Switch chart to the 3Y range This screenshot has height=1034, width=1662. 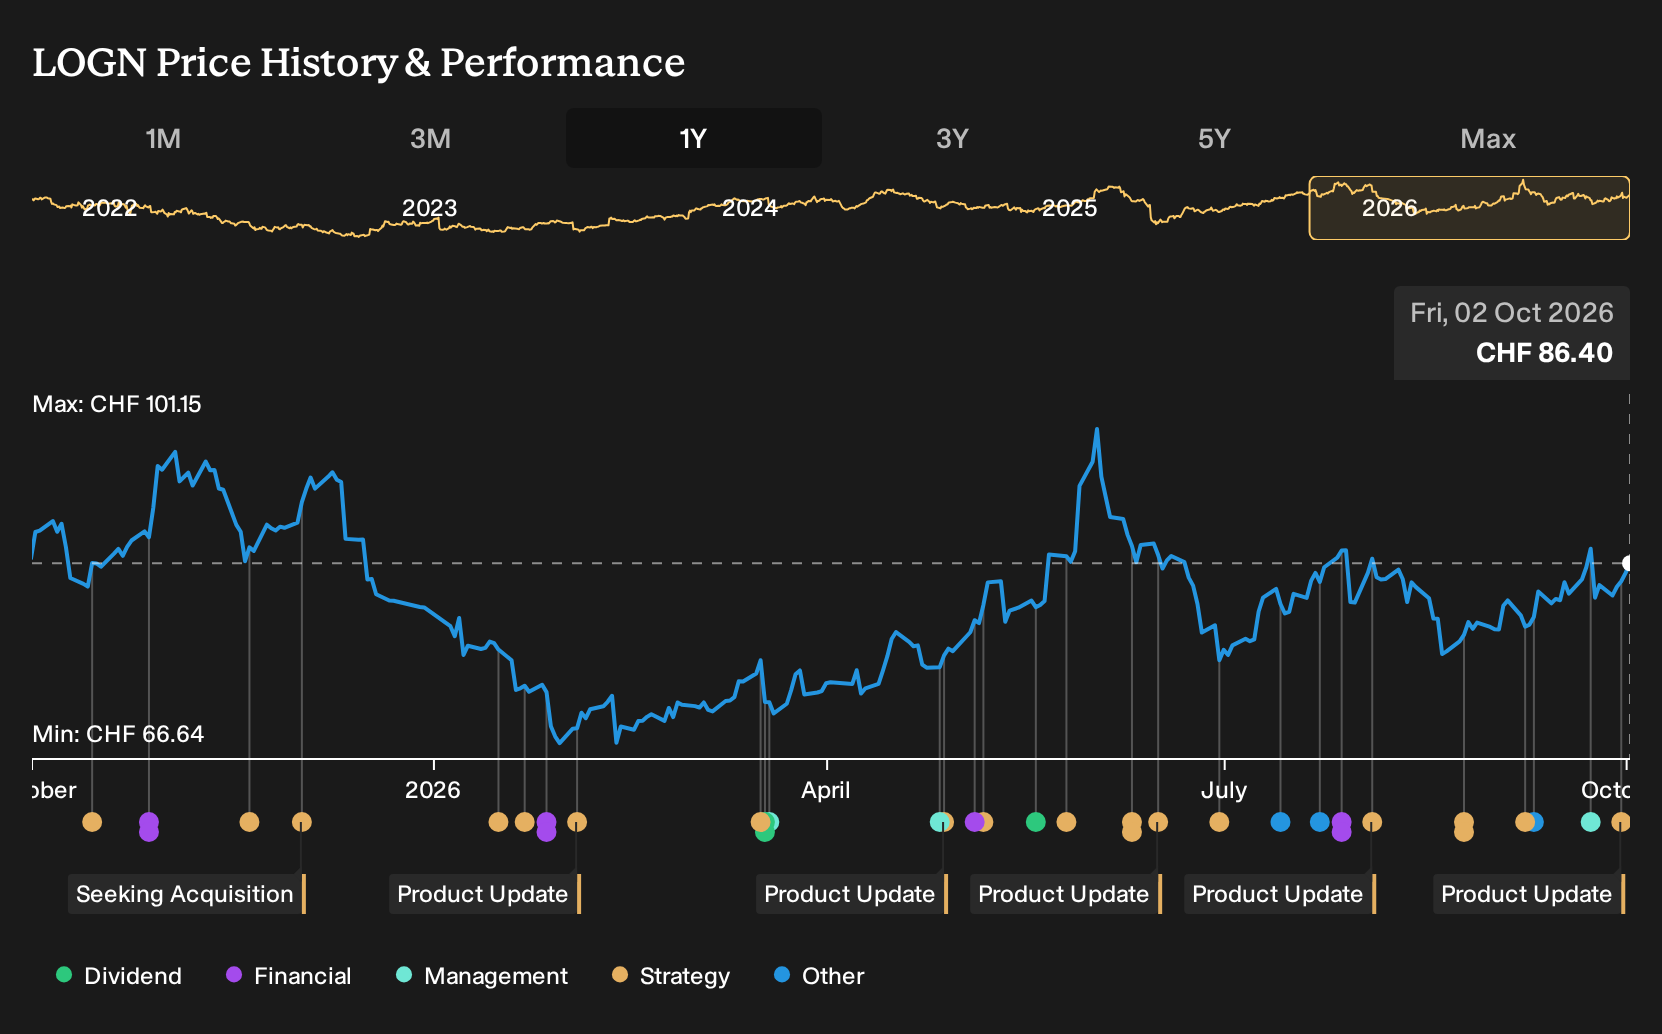click(x=952, y=138)
